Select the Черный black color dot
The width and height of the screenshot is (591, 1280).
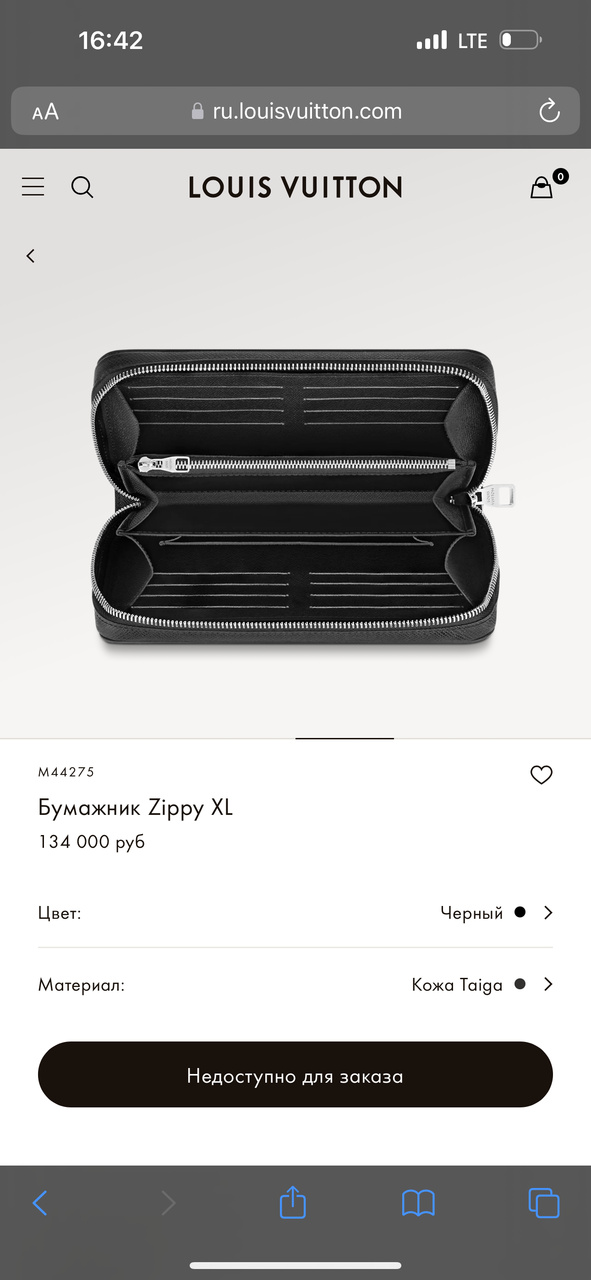[x=519, y=912]
